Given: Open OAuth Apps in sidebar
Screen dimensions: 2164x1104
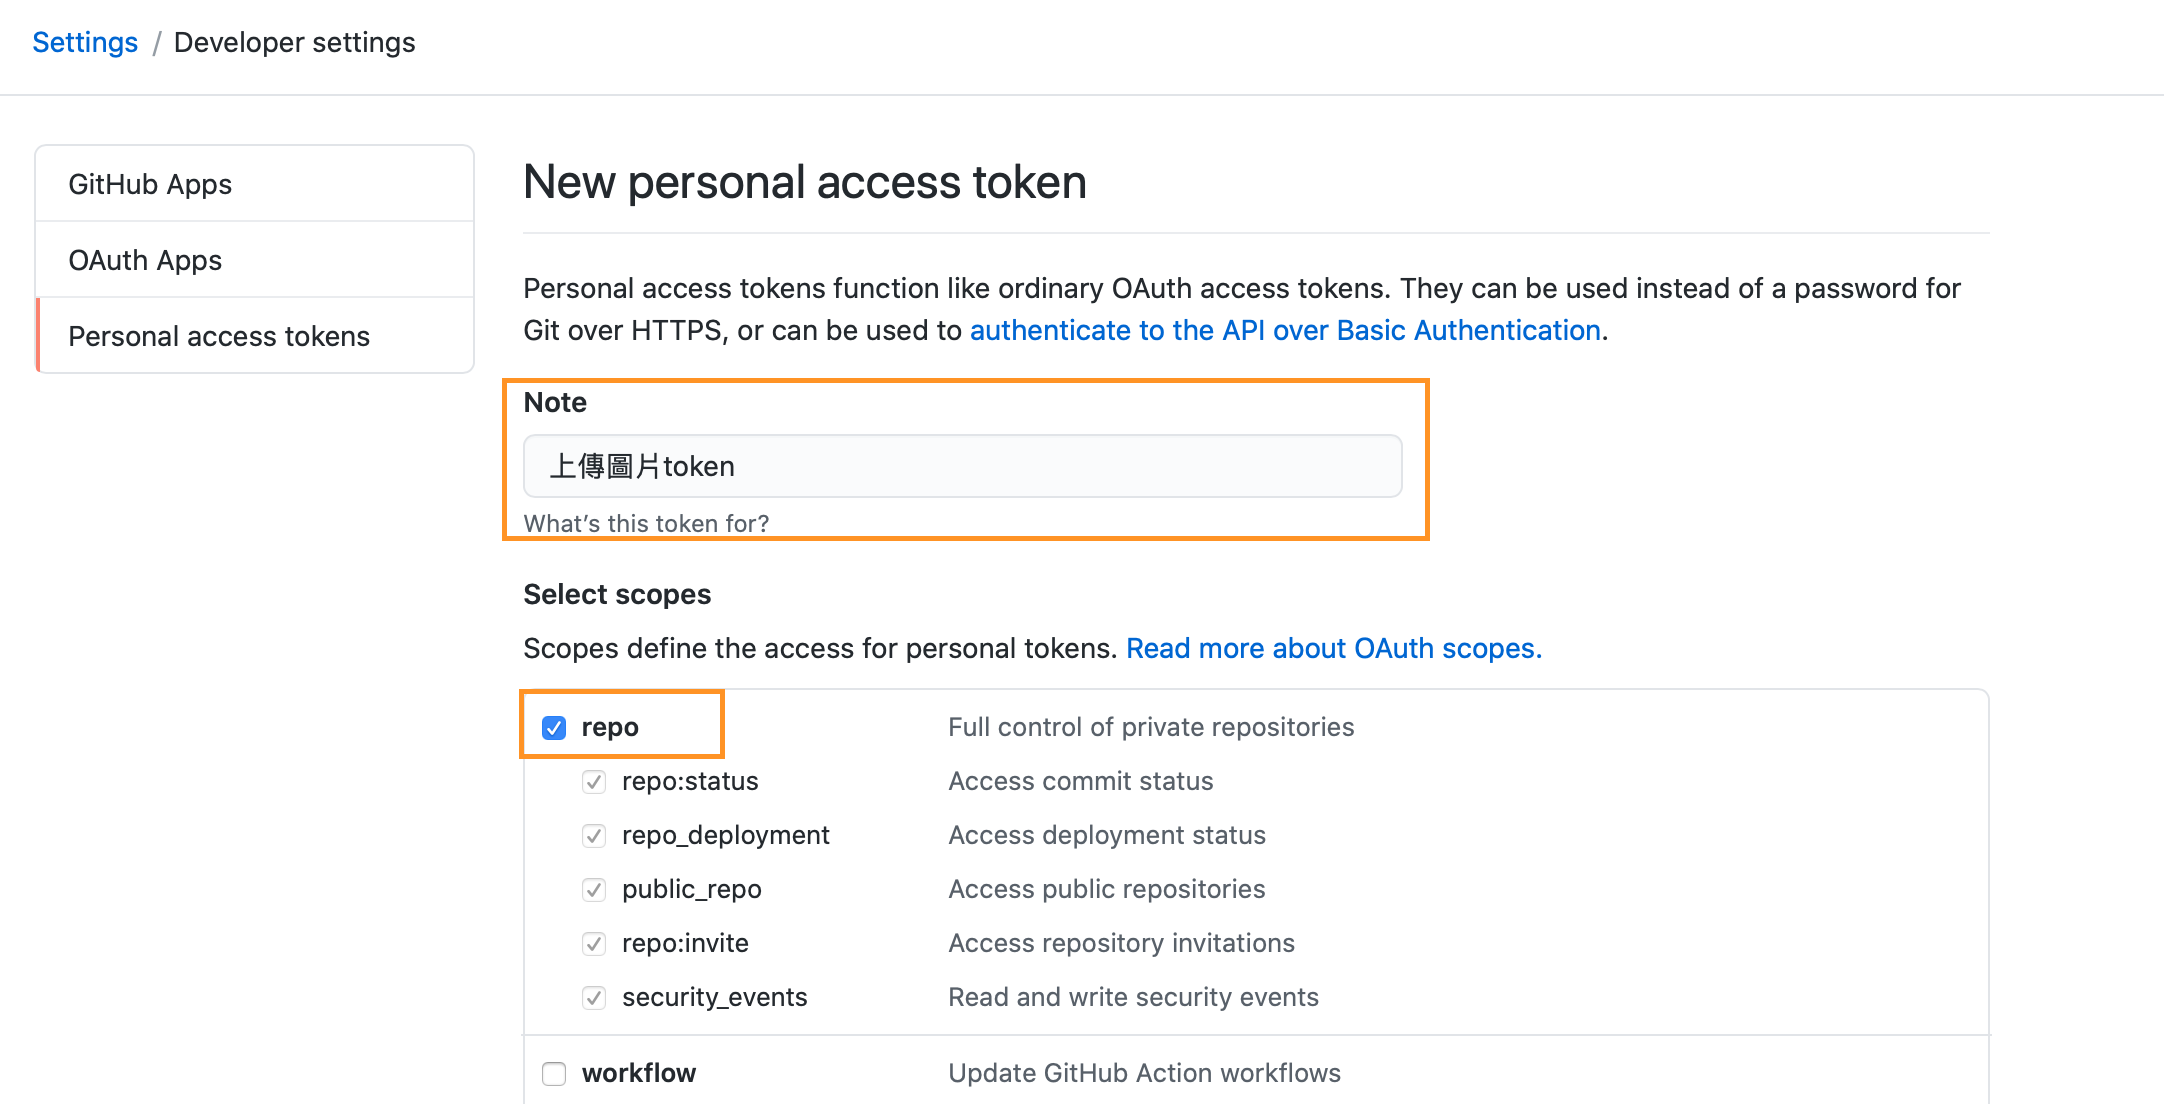Looking at the screenshot, I should [145, 260].
